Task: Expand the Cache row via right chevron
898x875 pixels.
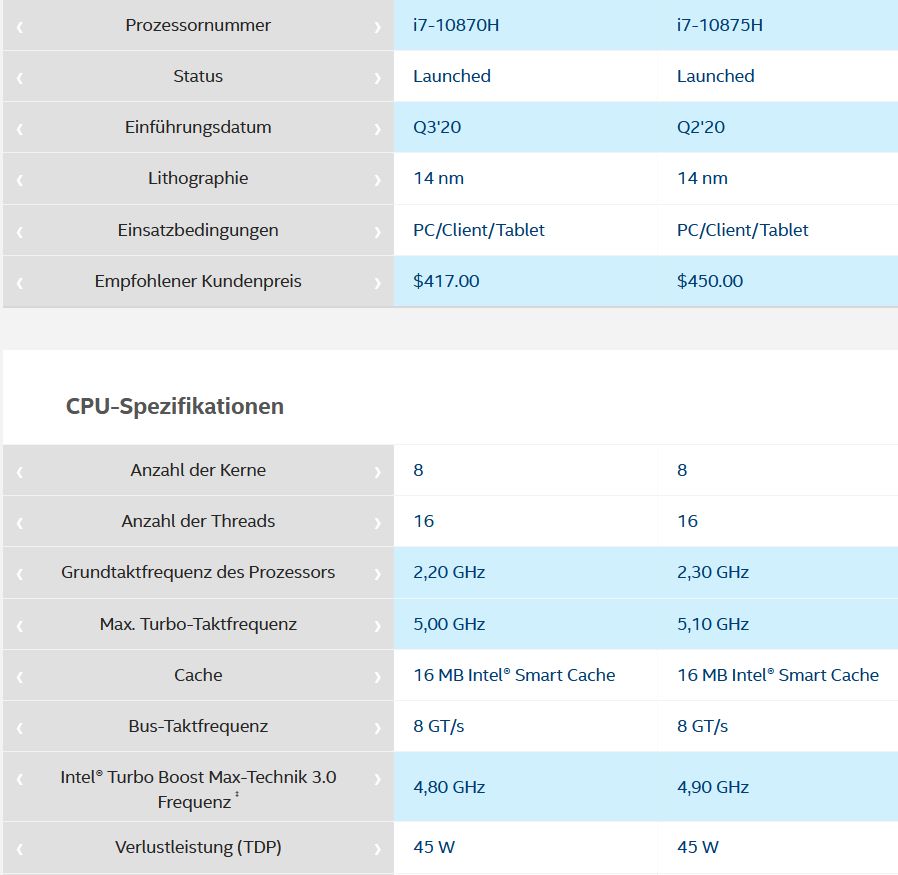Action: point(377,677)
